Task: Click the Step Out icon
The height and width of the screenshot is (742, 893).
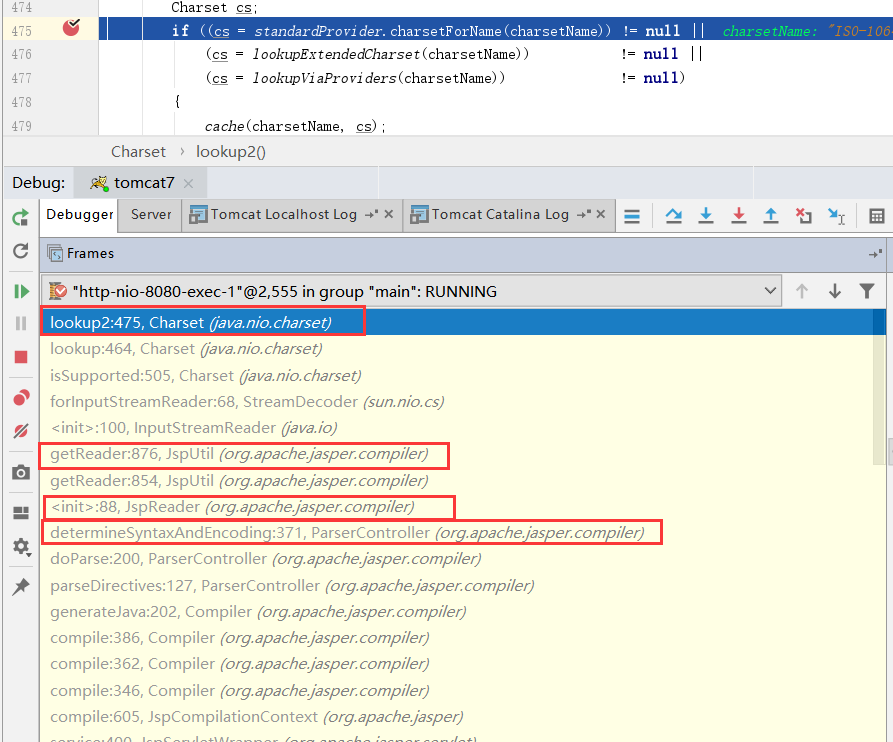Action: click(770, 215)
